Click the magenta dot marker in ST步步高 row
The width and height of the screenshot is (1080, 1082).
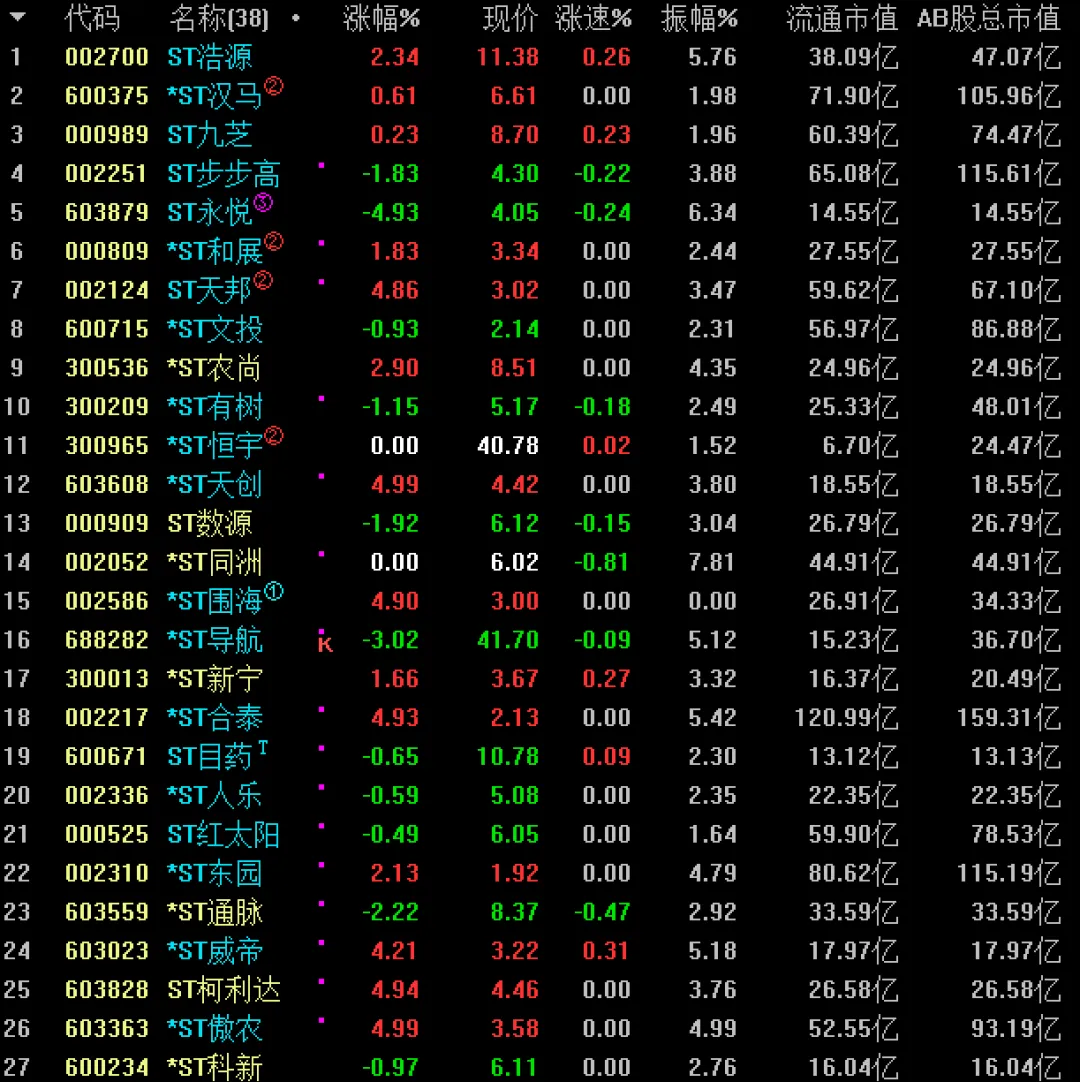[x=321, y=166]
